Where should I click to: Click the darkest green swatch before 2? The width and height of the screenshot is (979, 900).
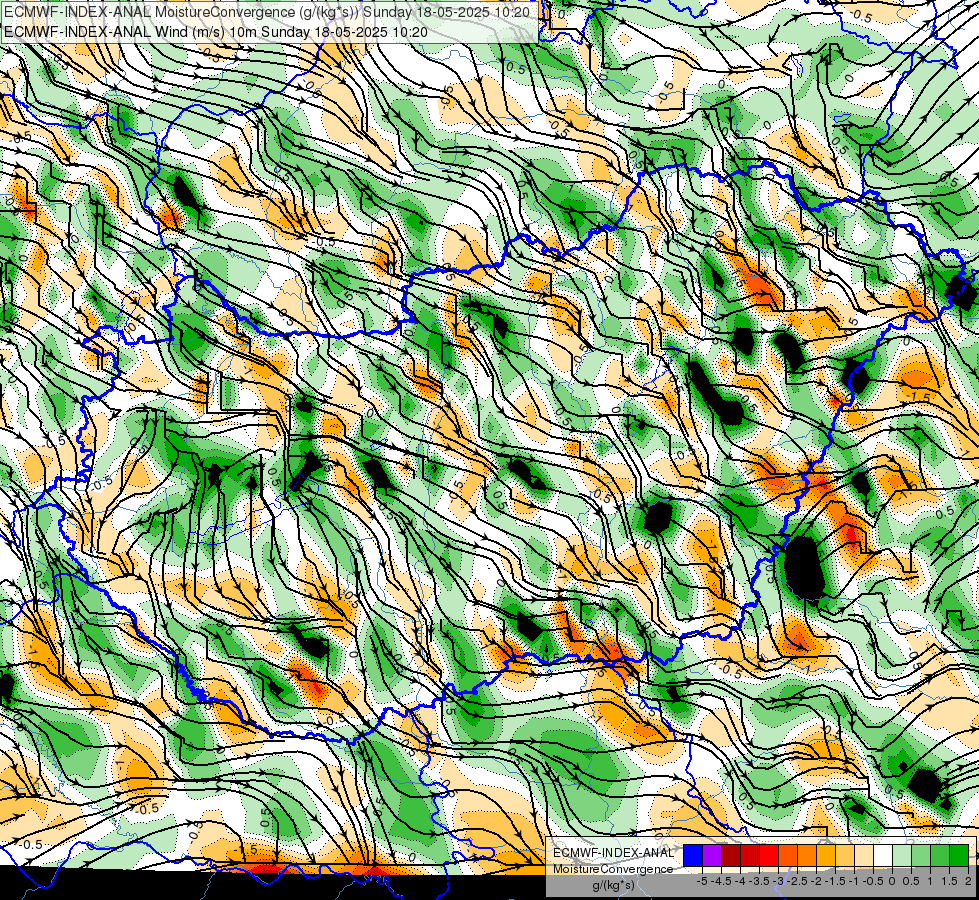coord(959,856)
